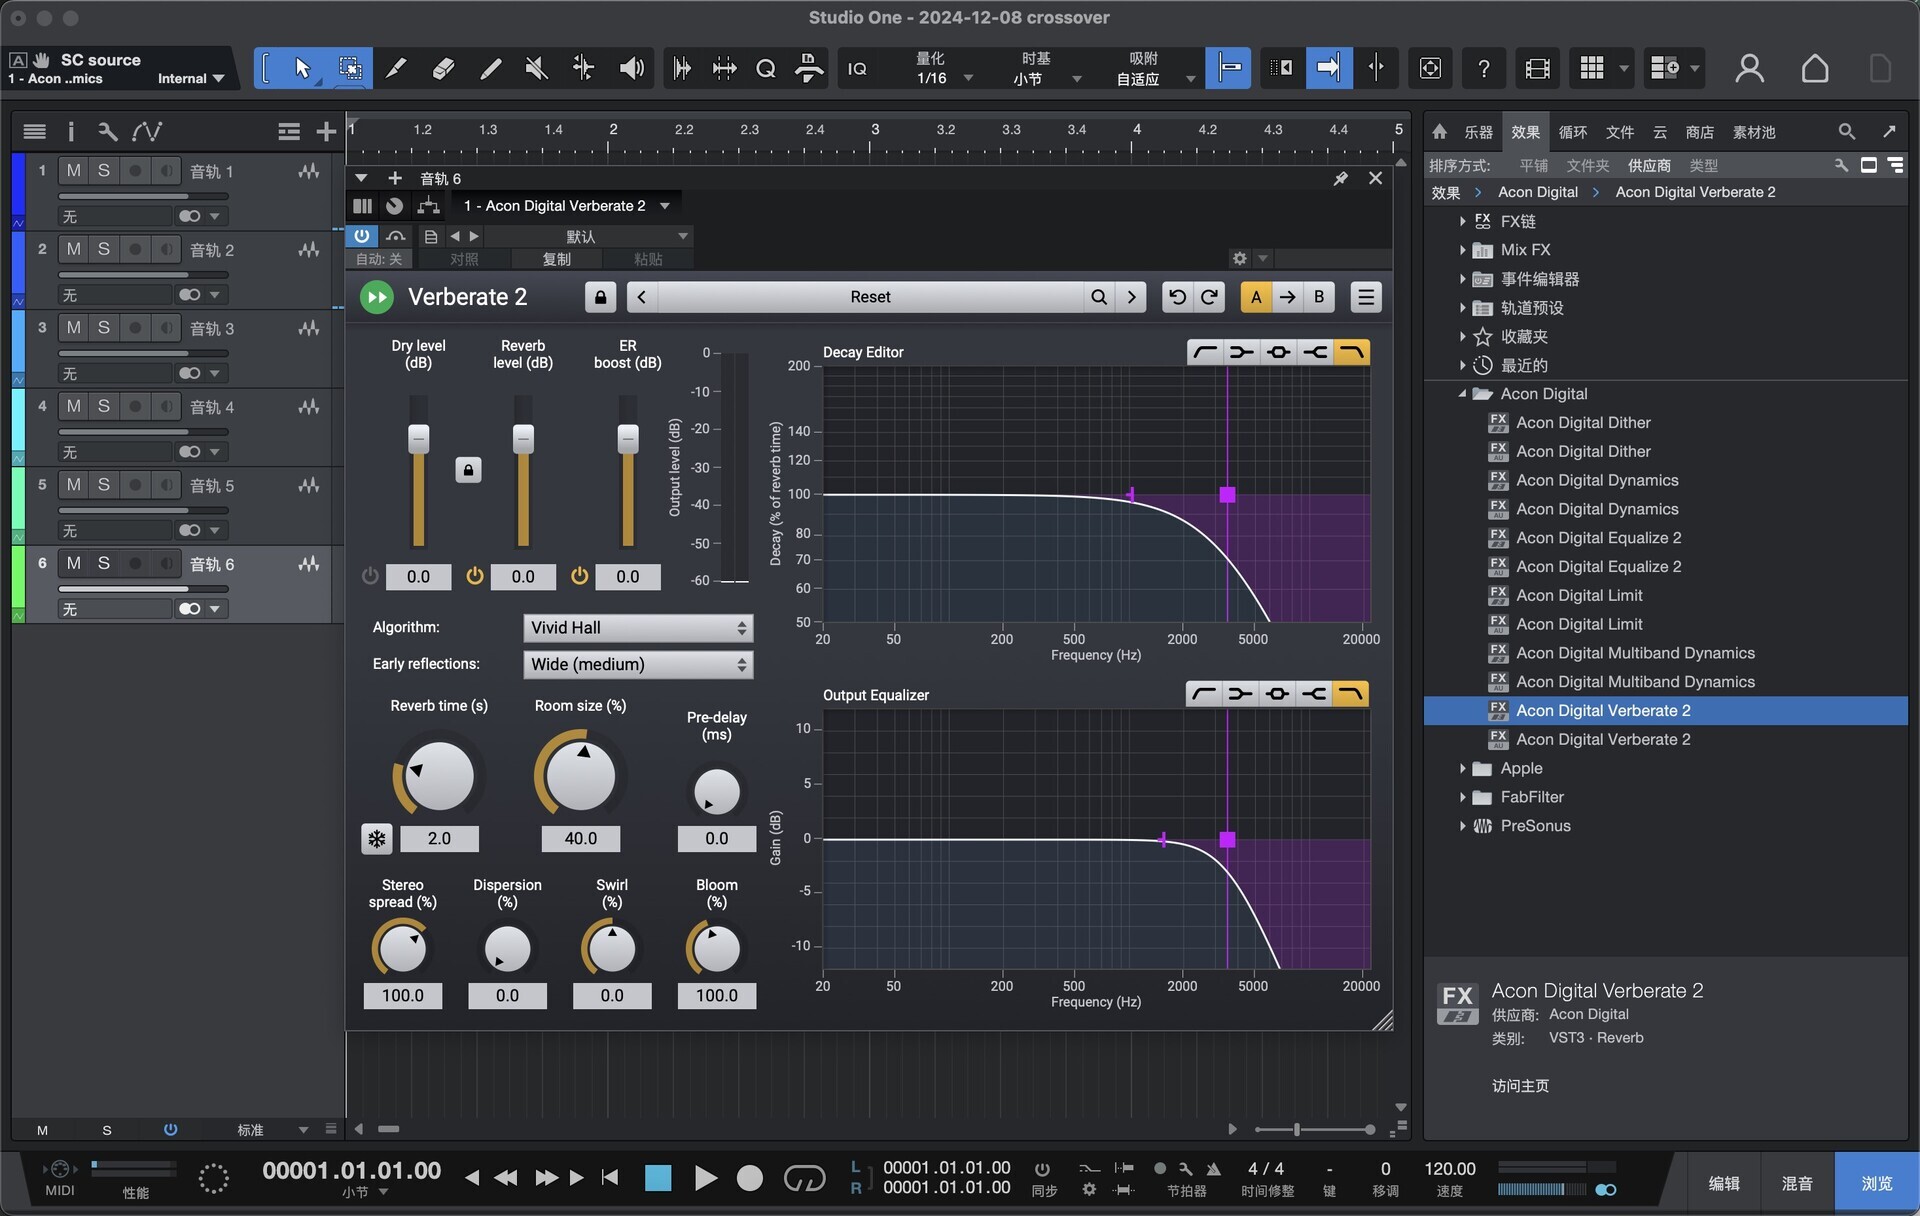This screenshot has height=1216, width=1920.
Task: Pin the plugin window
Action: (x=1340, y=178)
